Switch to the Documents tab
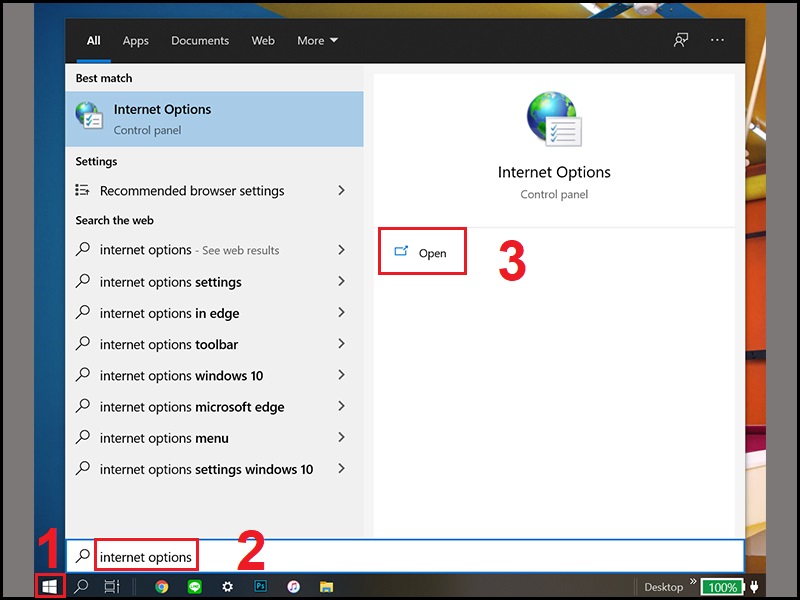The width and height of the screenshot is (800, 600). (x=200, y=40)
